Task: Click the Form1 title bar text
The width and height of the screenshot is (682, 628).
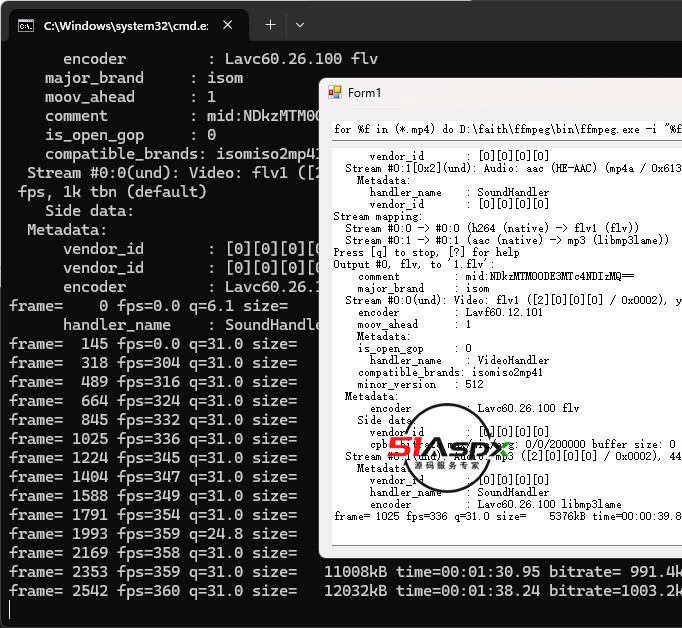Action: coord(364,93)
